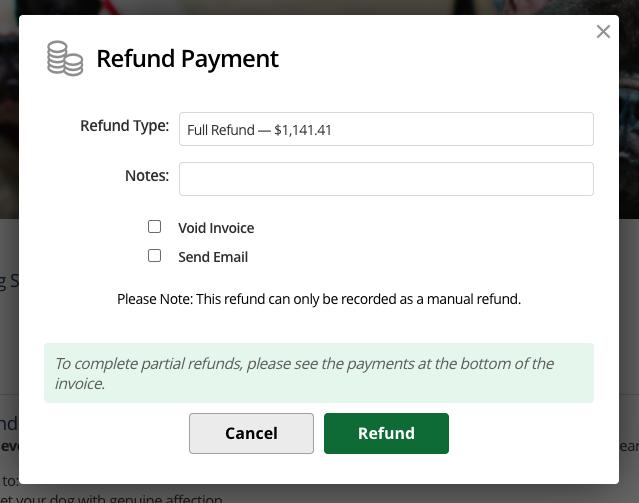Confirm with the green Refund button
Screen dimensions: 639x503
coord(386,433)
